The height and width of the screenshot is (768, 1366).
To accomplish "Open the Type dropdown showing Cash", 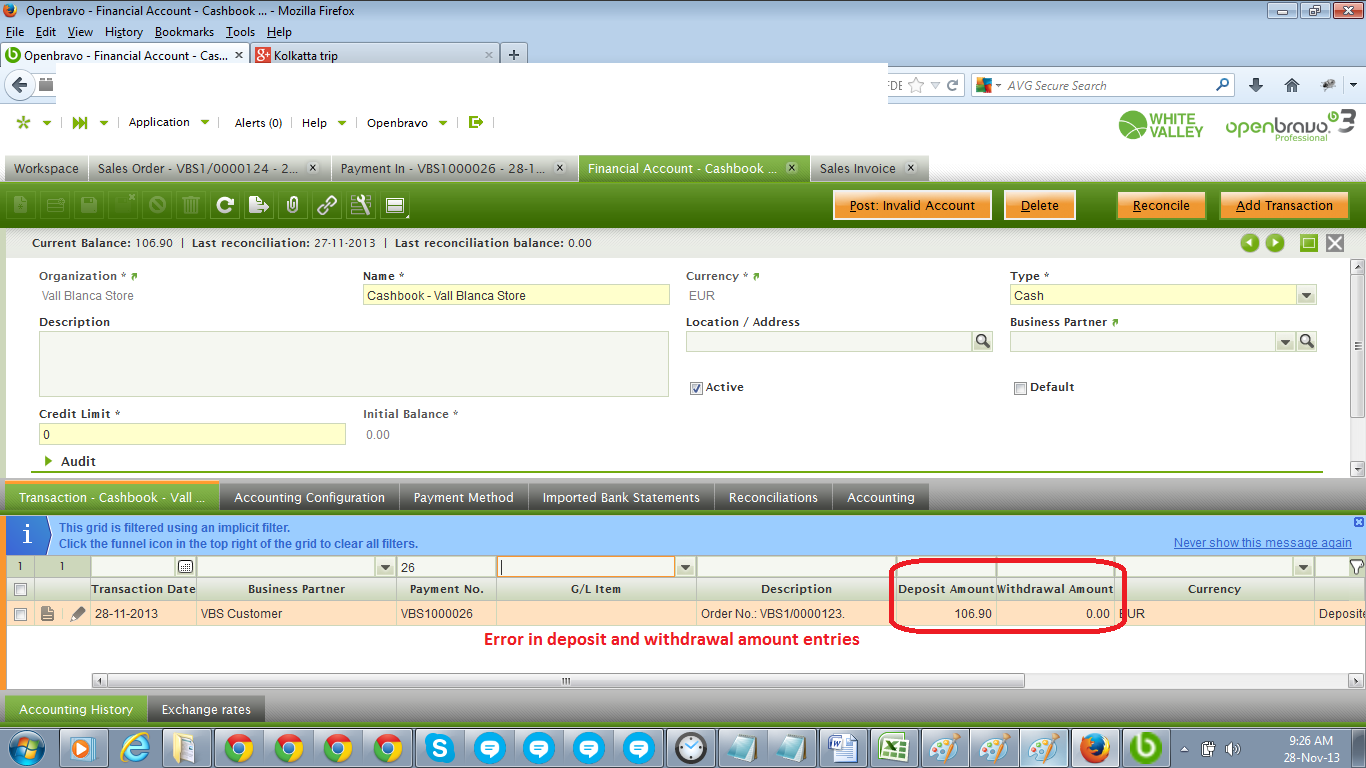I will (x=1306, y=295).
